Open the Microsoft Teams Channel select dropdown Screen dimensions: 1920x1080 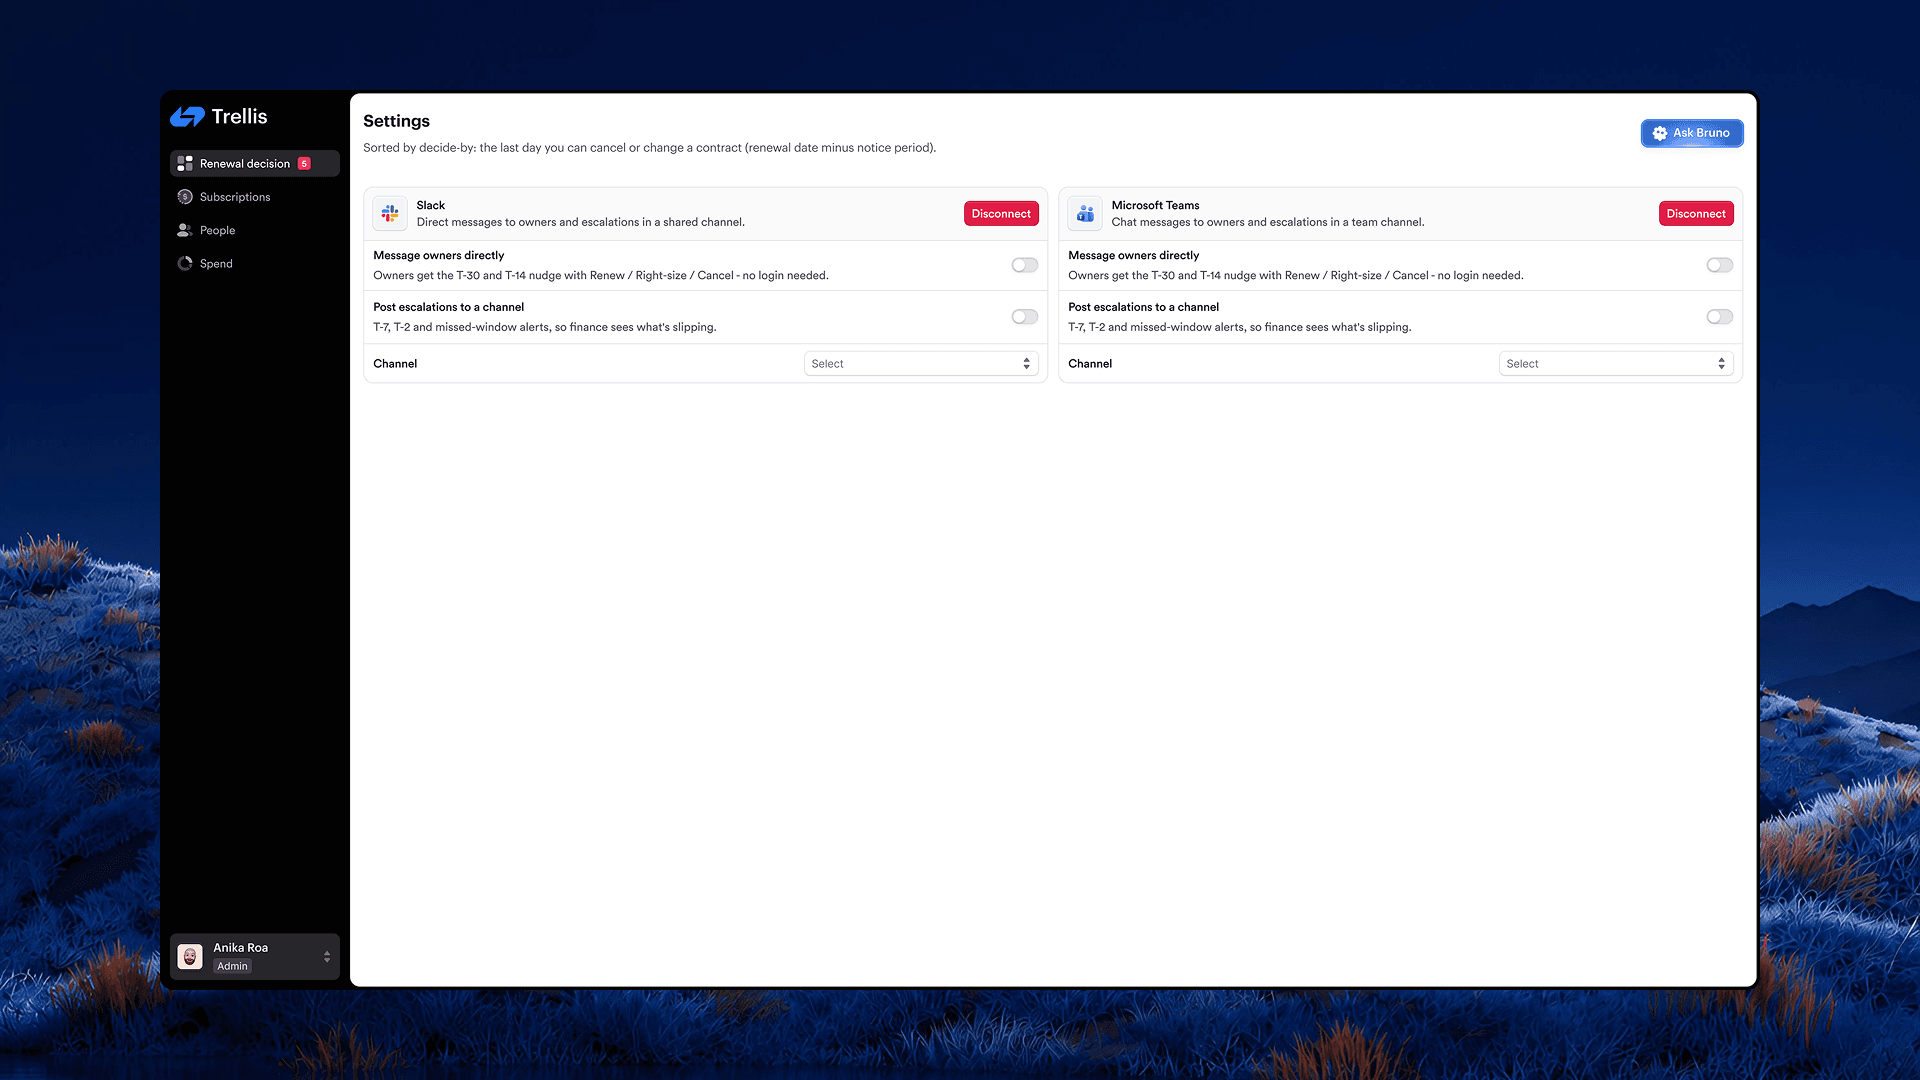(x=1616, y=364)
